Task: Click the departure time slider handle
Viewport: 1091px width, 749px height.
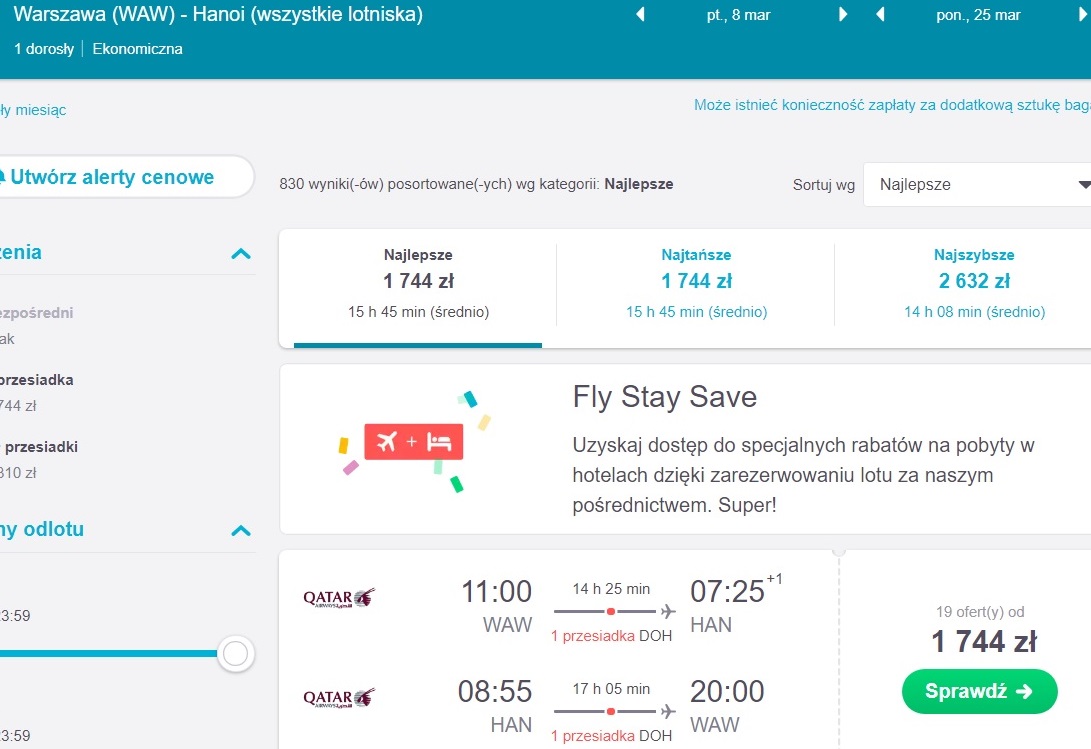Action: pos(235,654)
